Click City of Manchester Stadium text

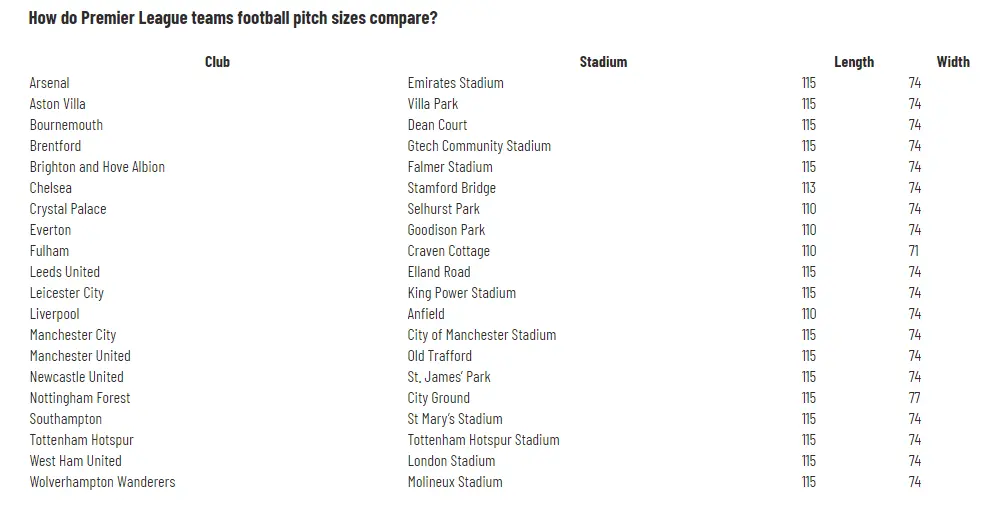(x=481, y=335)
